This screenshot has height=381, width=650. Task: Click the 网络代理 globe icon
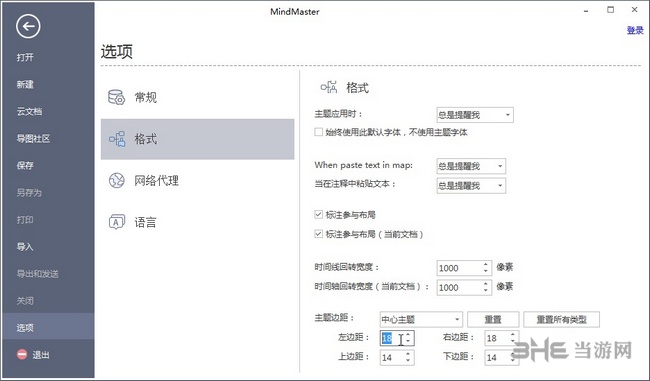click(116, 180)
